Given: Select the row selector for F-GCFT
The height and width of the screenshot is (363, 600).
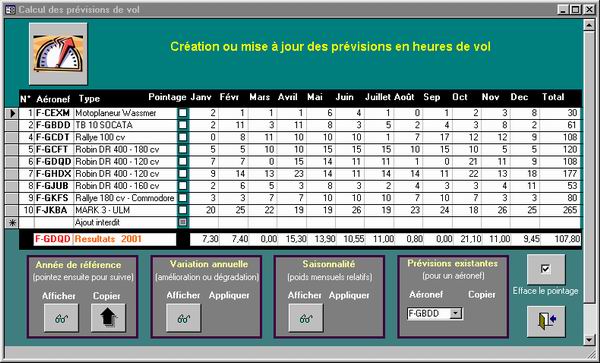Looking at the screenshot, I should (x=12, y=150).
